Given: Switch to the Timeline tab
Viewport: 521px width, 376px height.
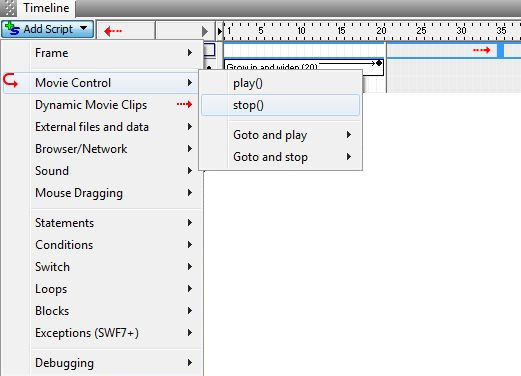Looking at the screenshot, I should [x=46, y=8].
